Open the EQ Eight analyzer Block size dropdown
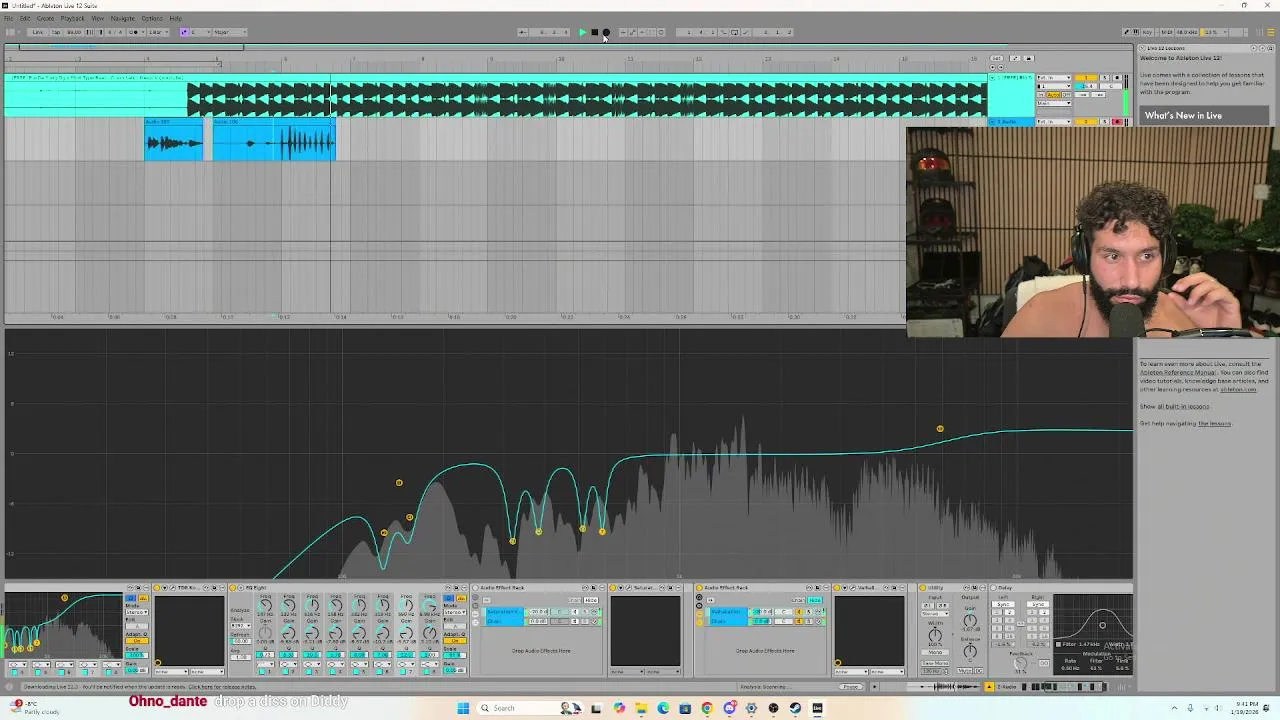1280x720 pixels. point(241,626)
